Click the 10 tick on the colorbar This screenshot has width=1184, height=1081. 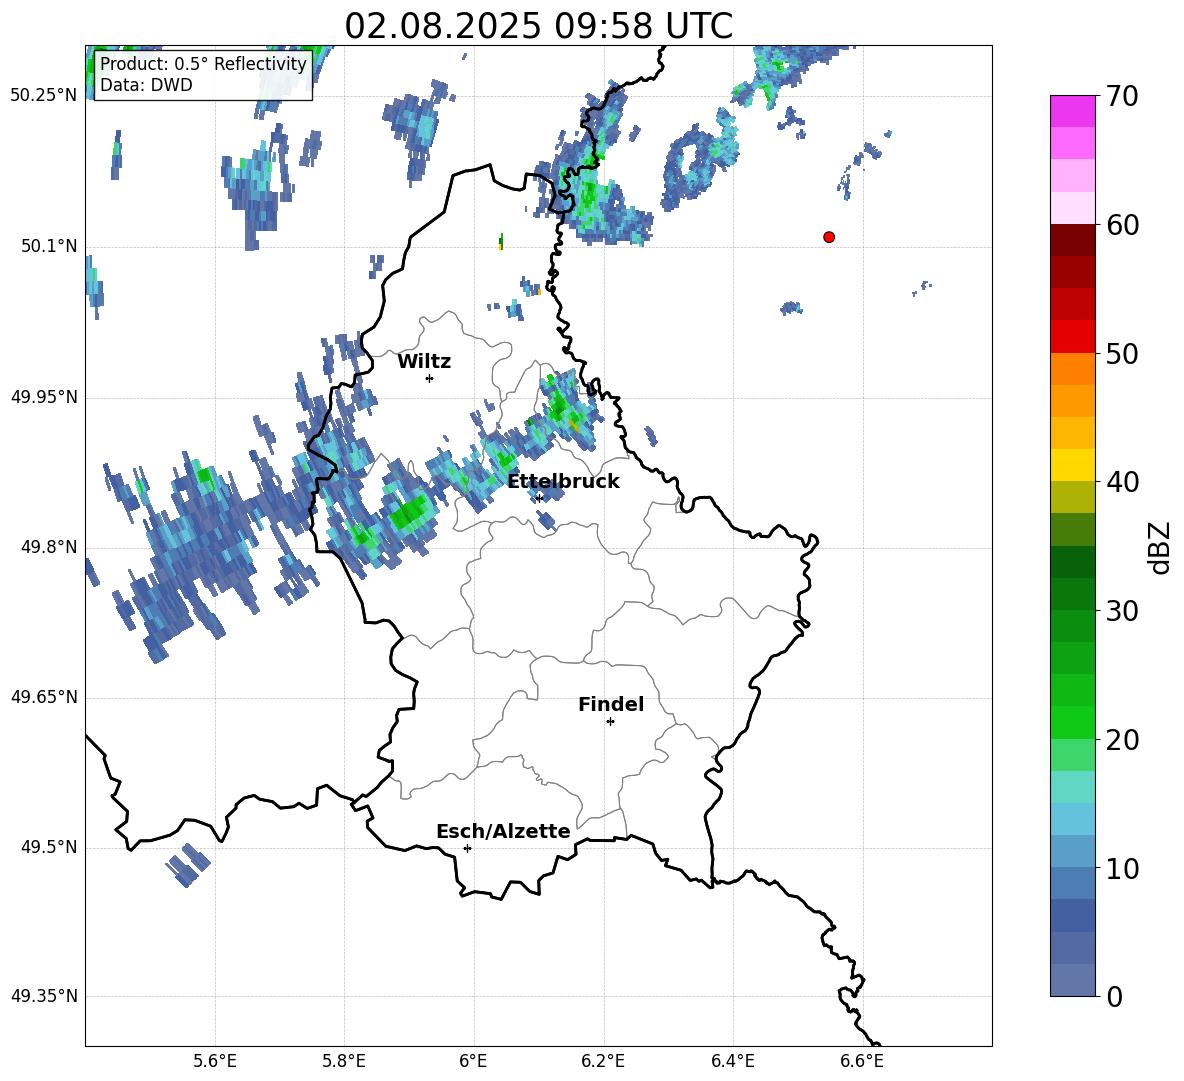(x=1122, y=868)
